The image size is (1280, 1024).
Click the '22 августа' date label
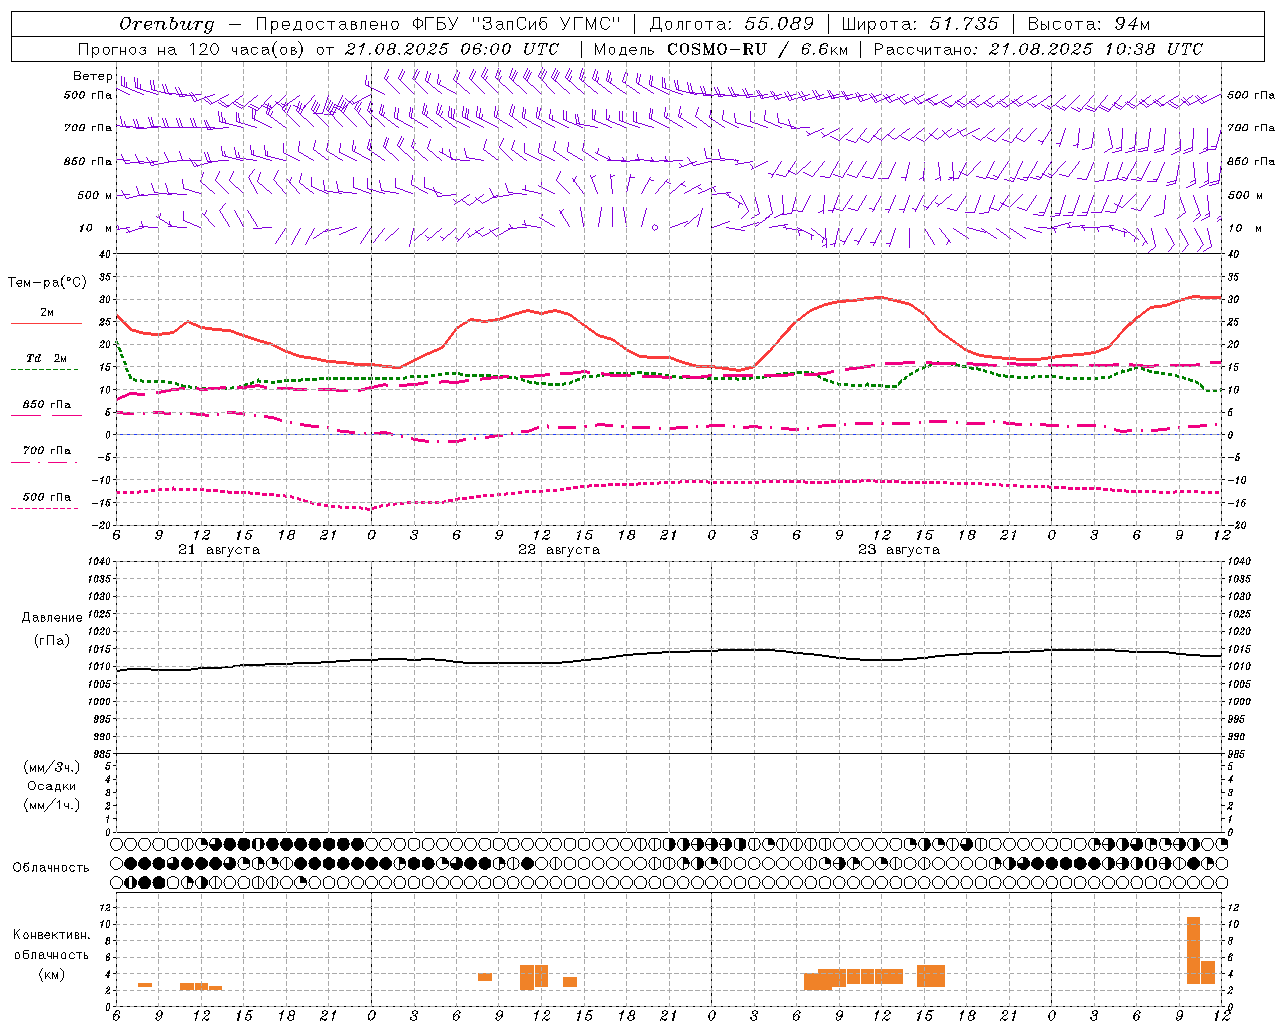tap(559, 550)
